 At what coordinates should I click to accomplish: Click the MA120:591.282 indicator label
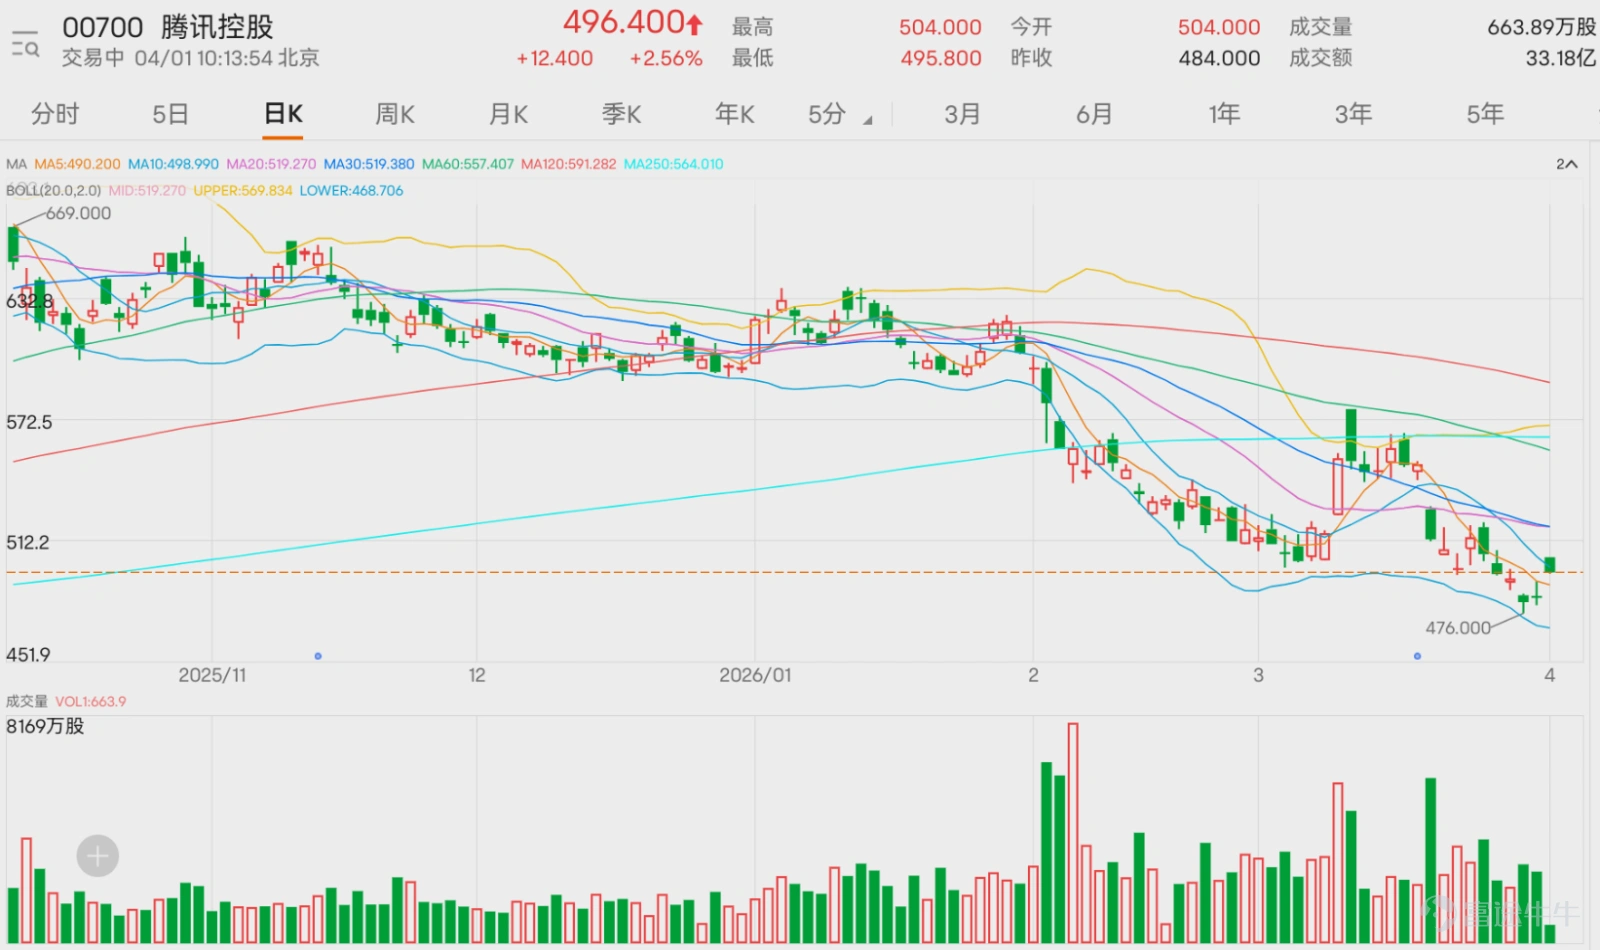tap(569, 164)
